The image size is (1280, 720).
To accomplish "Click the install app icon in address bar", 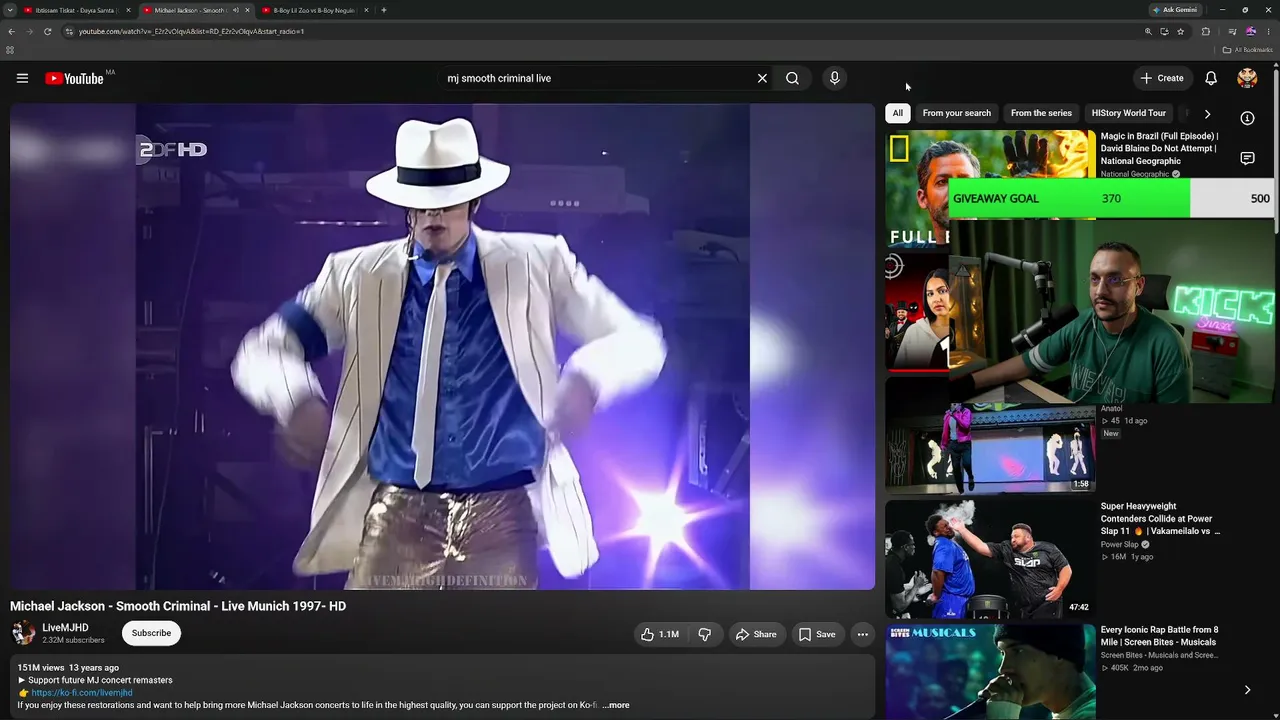I will pyautogui.click(x=1164, y=31).
